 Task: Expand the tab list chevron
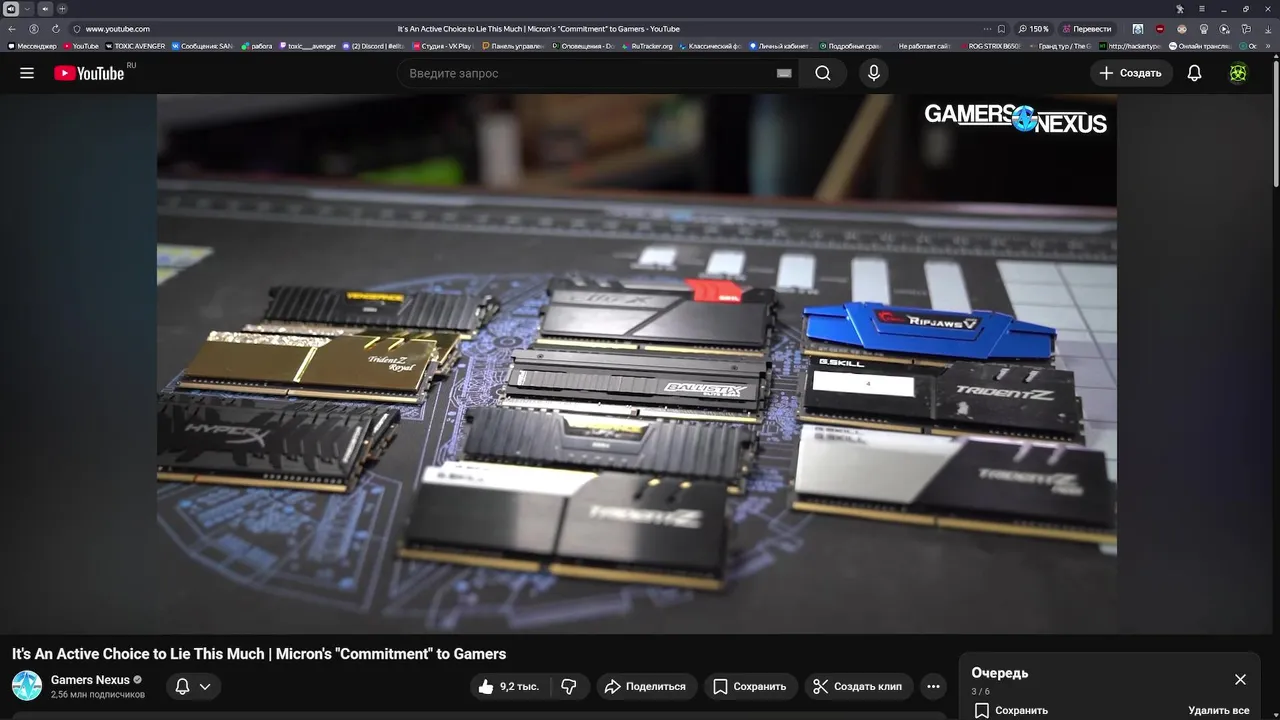tap(27, 9)
